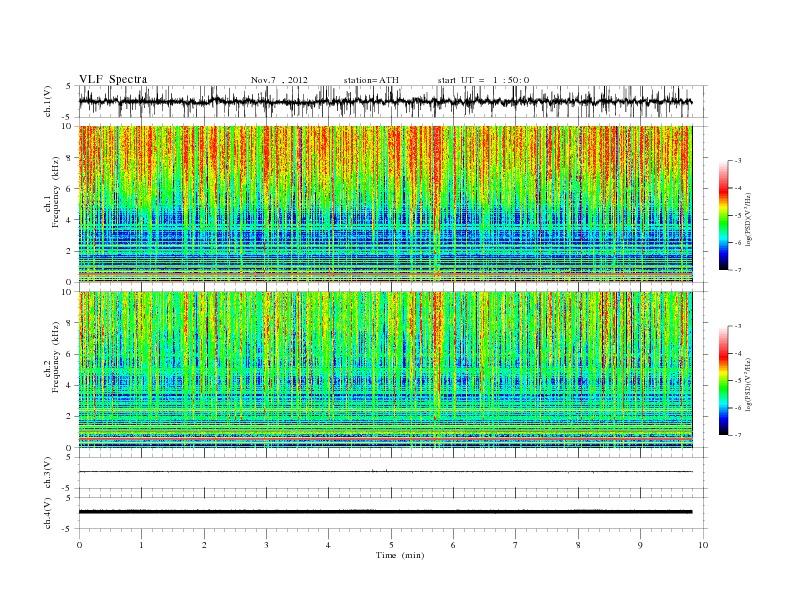Click the "ch.2 Frequency (kHz)" axis label

pos(52,356)
